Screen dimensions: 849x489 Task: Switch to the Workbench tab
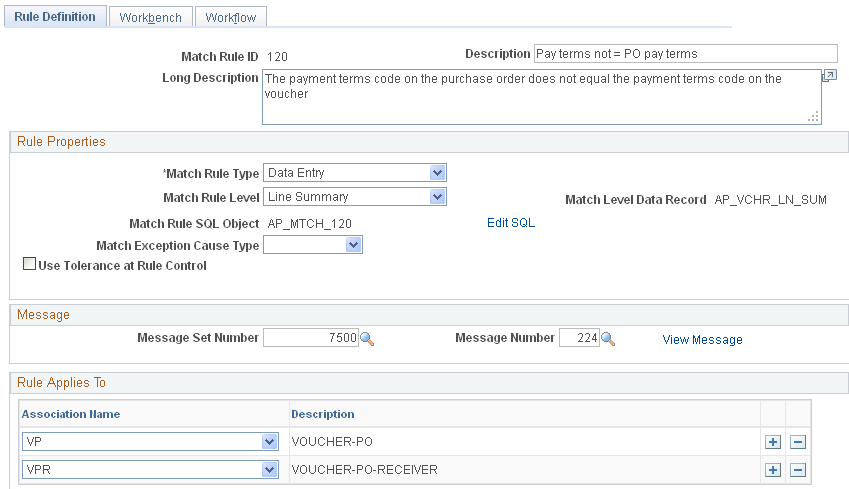click(151, 17)
